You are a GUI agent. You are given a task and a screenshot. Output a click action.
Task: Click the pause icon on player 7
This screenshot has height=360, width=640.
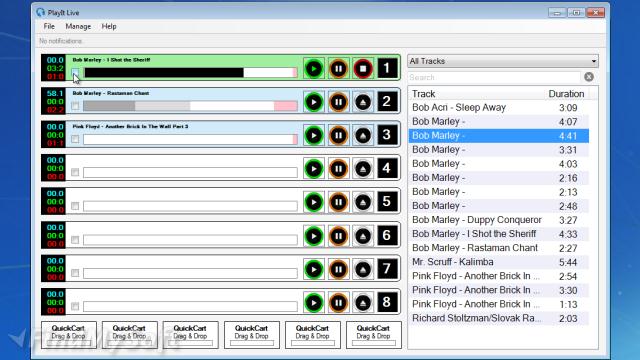click(338, 269)
